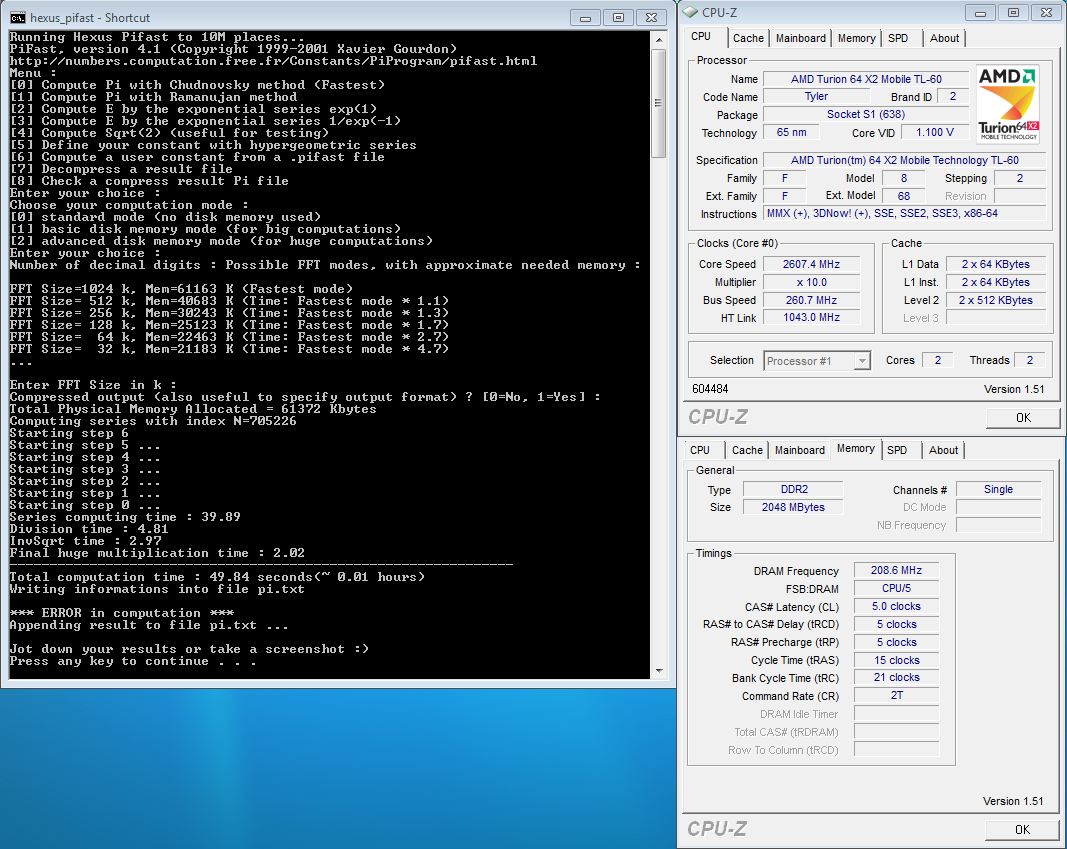1067x849 pixels.
Task: Click the pifast.html URL in console
Action: (273, 61)
